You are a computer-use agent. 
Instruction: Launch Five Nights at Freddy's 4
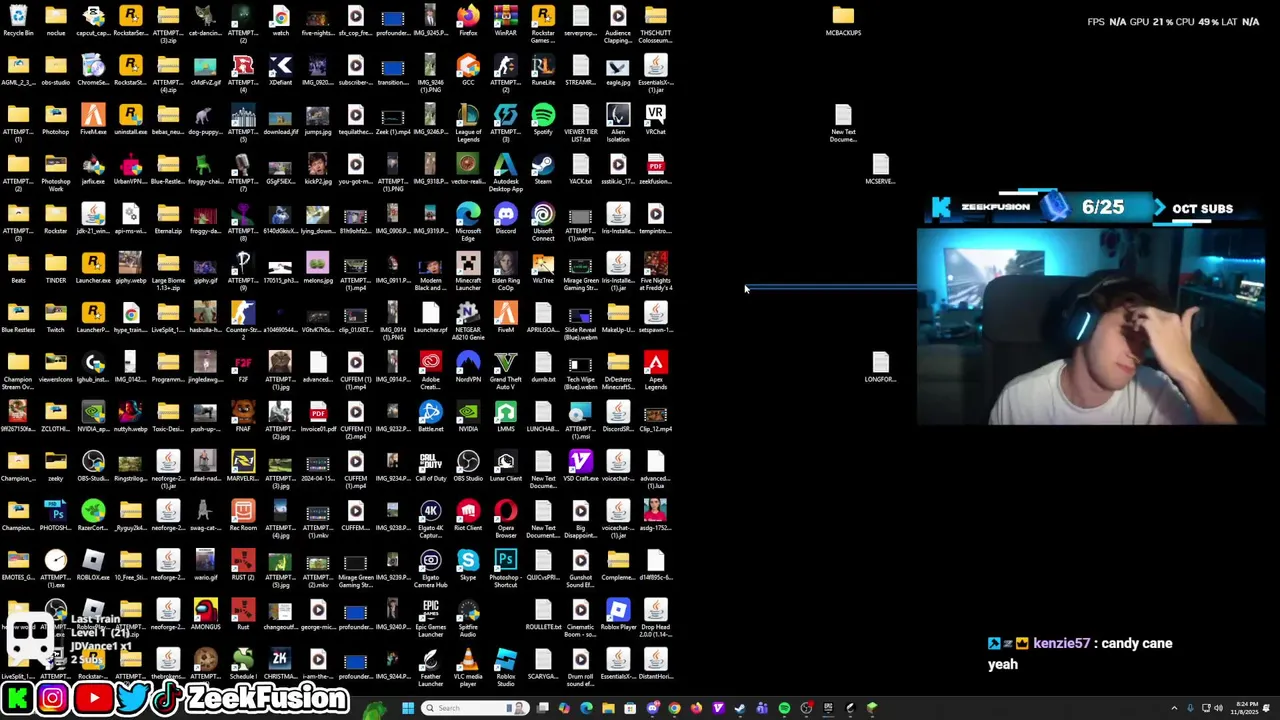click(x=656, y=271)
